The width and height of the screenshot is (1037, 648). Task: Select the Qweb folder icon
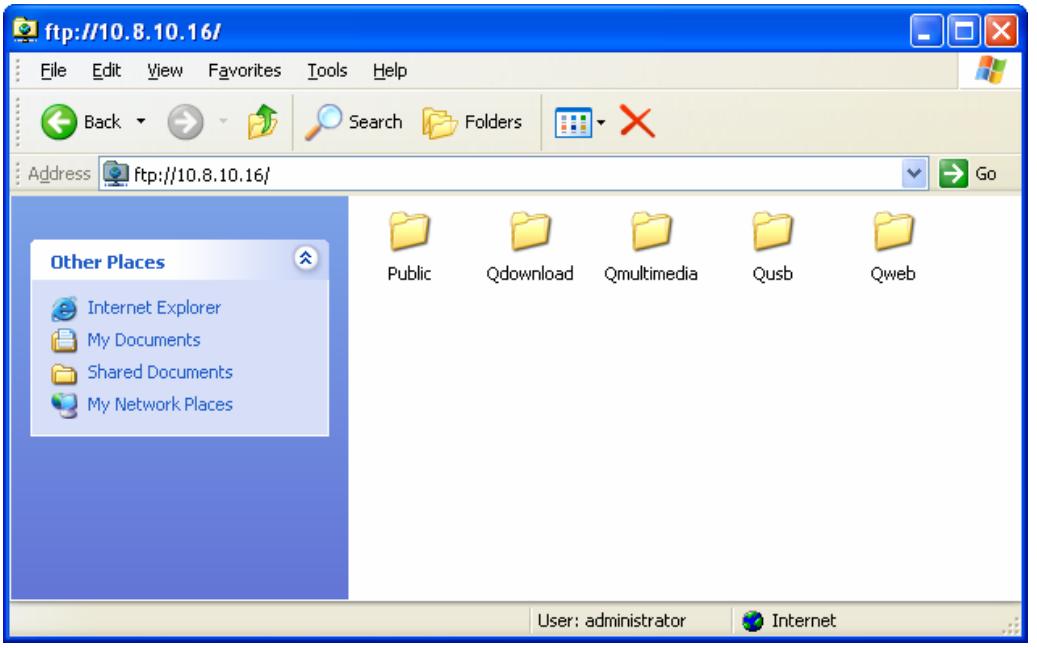pos(893,231)
